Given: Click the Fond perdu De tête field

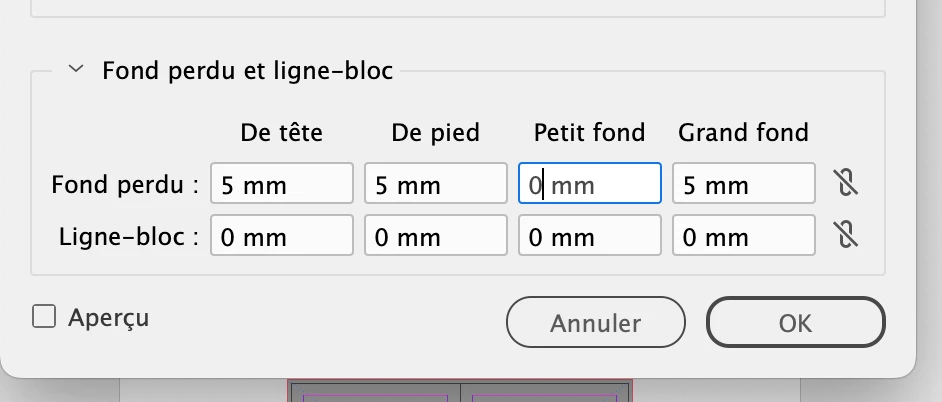Looking at the screenshot, I should [x=281, y=184].
